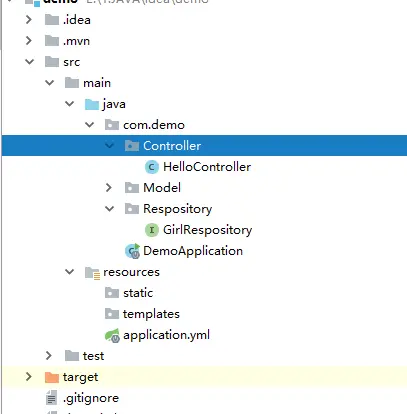The image size is (407, 414).
Task: Click the application.yml Spring config icon
Action: [x=112, y=335]
